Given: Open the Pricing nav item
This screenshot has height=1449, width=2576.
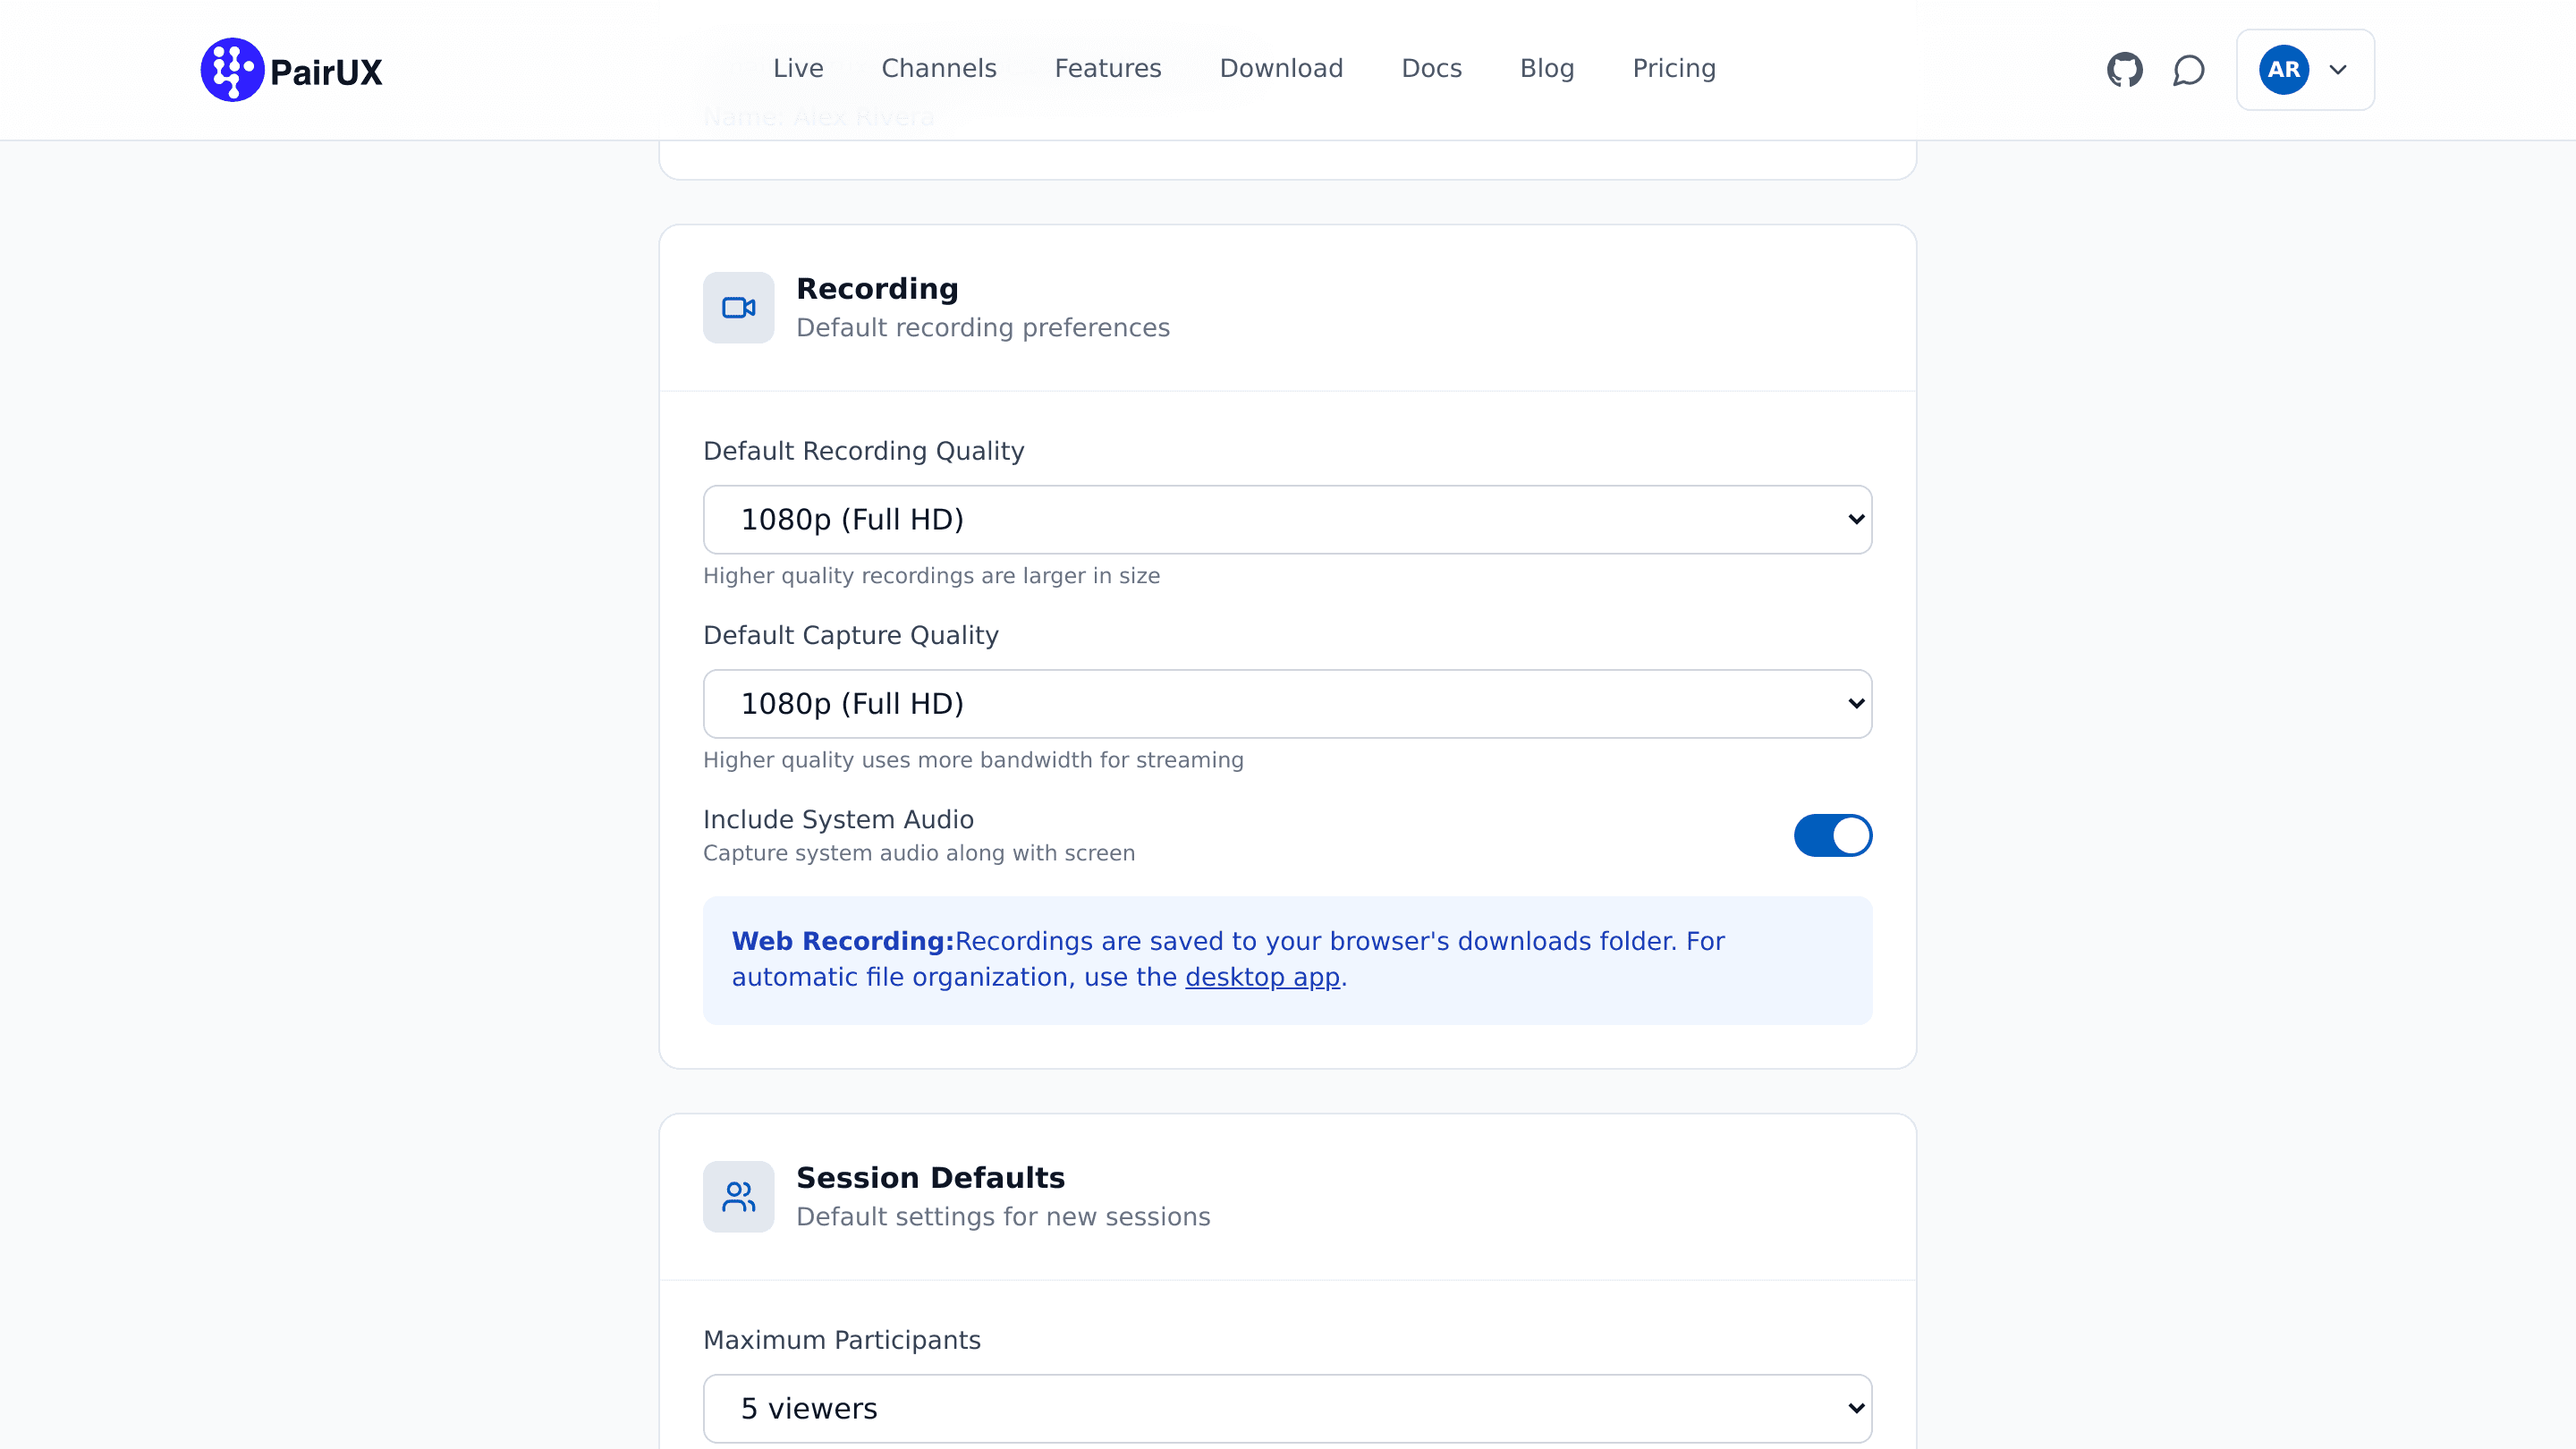Looking at the screenshot, I should [x=1674, y=69].
